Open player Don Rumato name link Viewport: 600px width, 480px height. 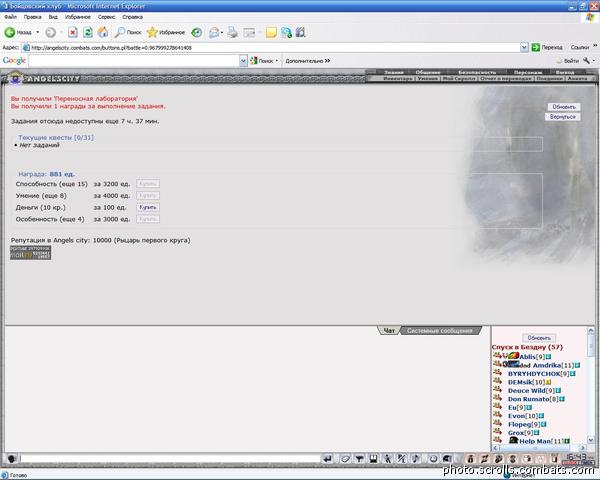pos(528,399)
